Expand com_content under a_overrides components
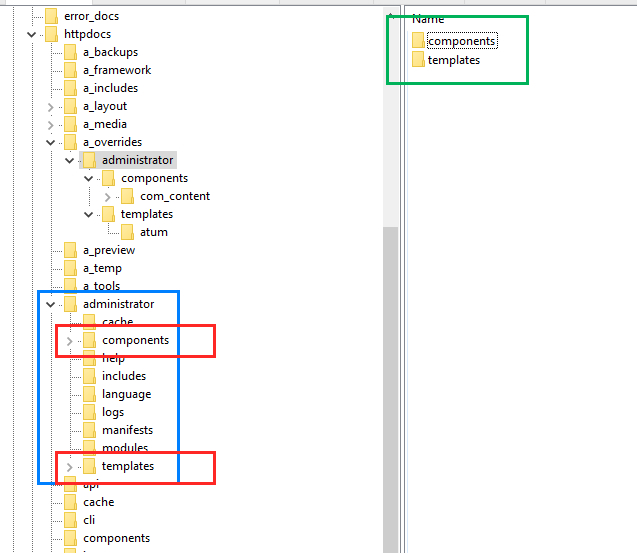637x553 pixels. coord(108,197)
